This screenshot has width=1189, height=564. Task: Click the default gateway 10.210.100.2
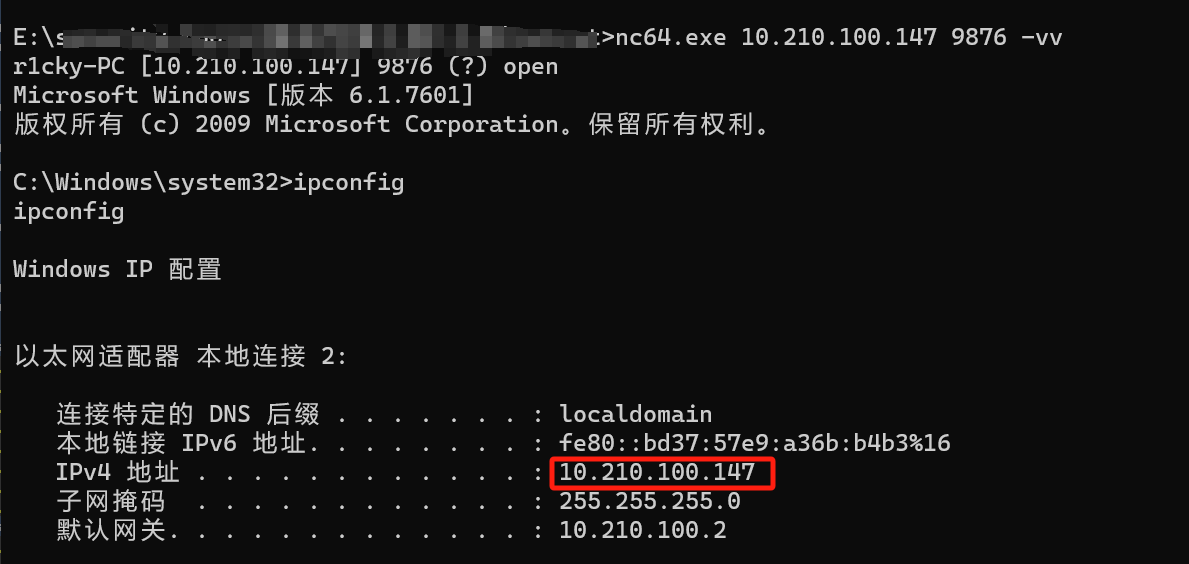[643, 531]
